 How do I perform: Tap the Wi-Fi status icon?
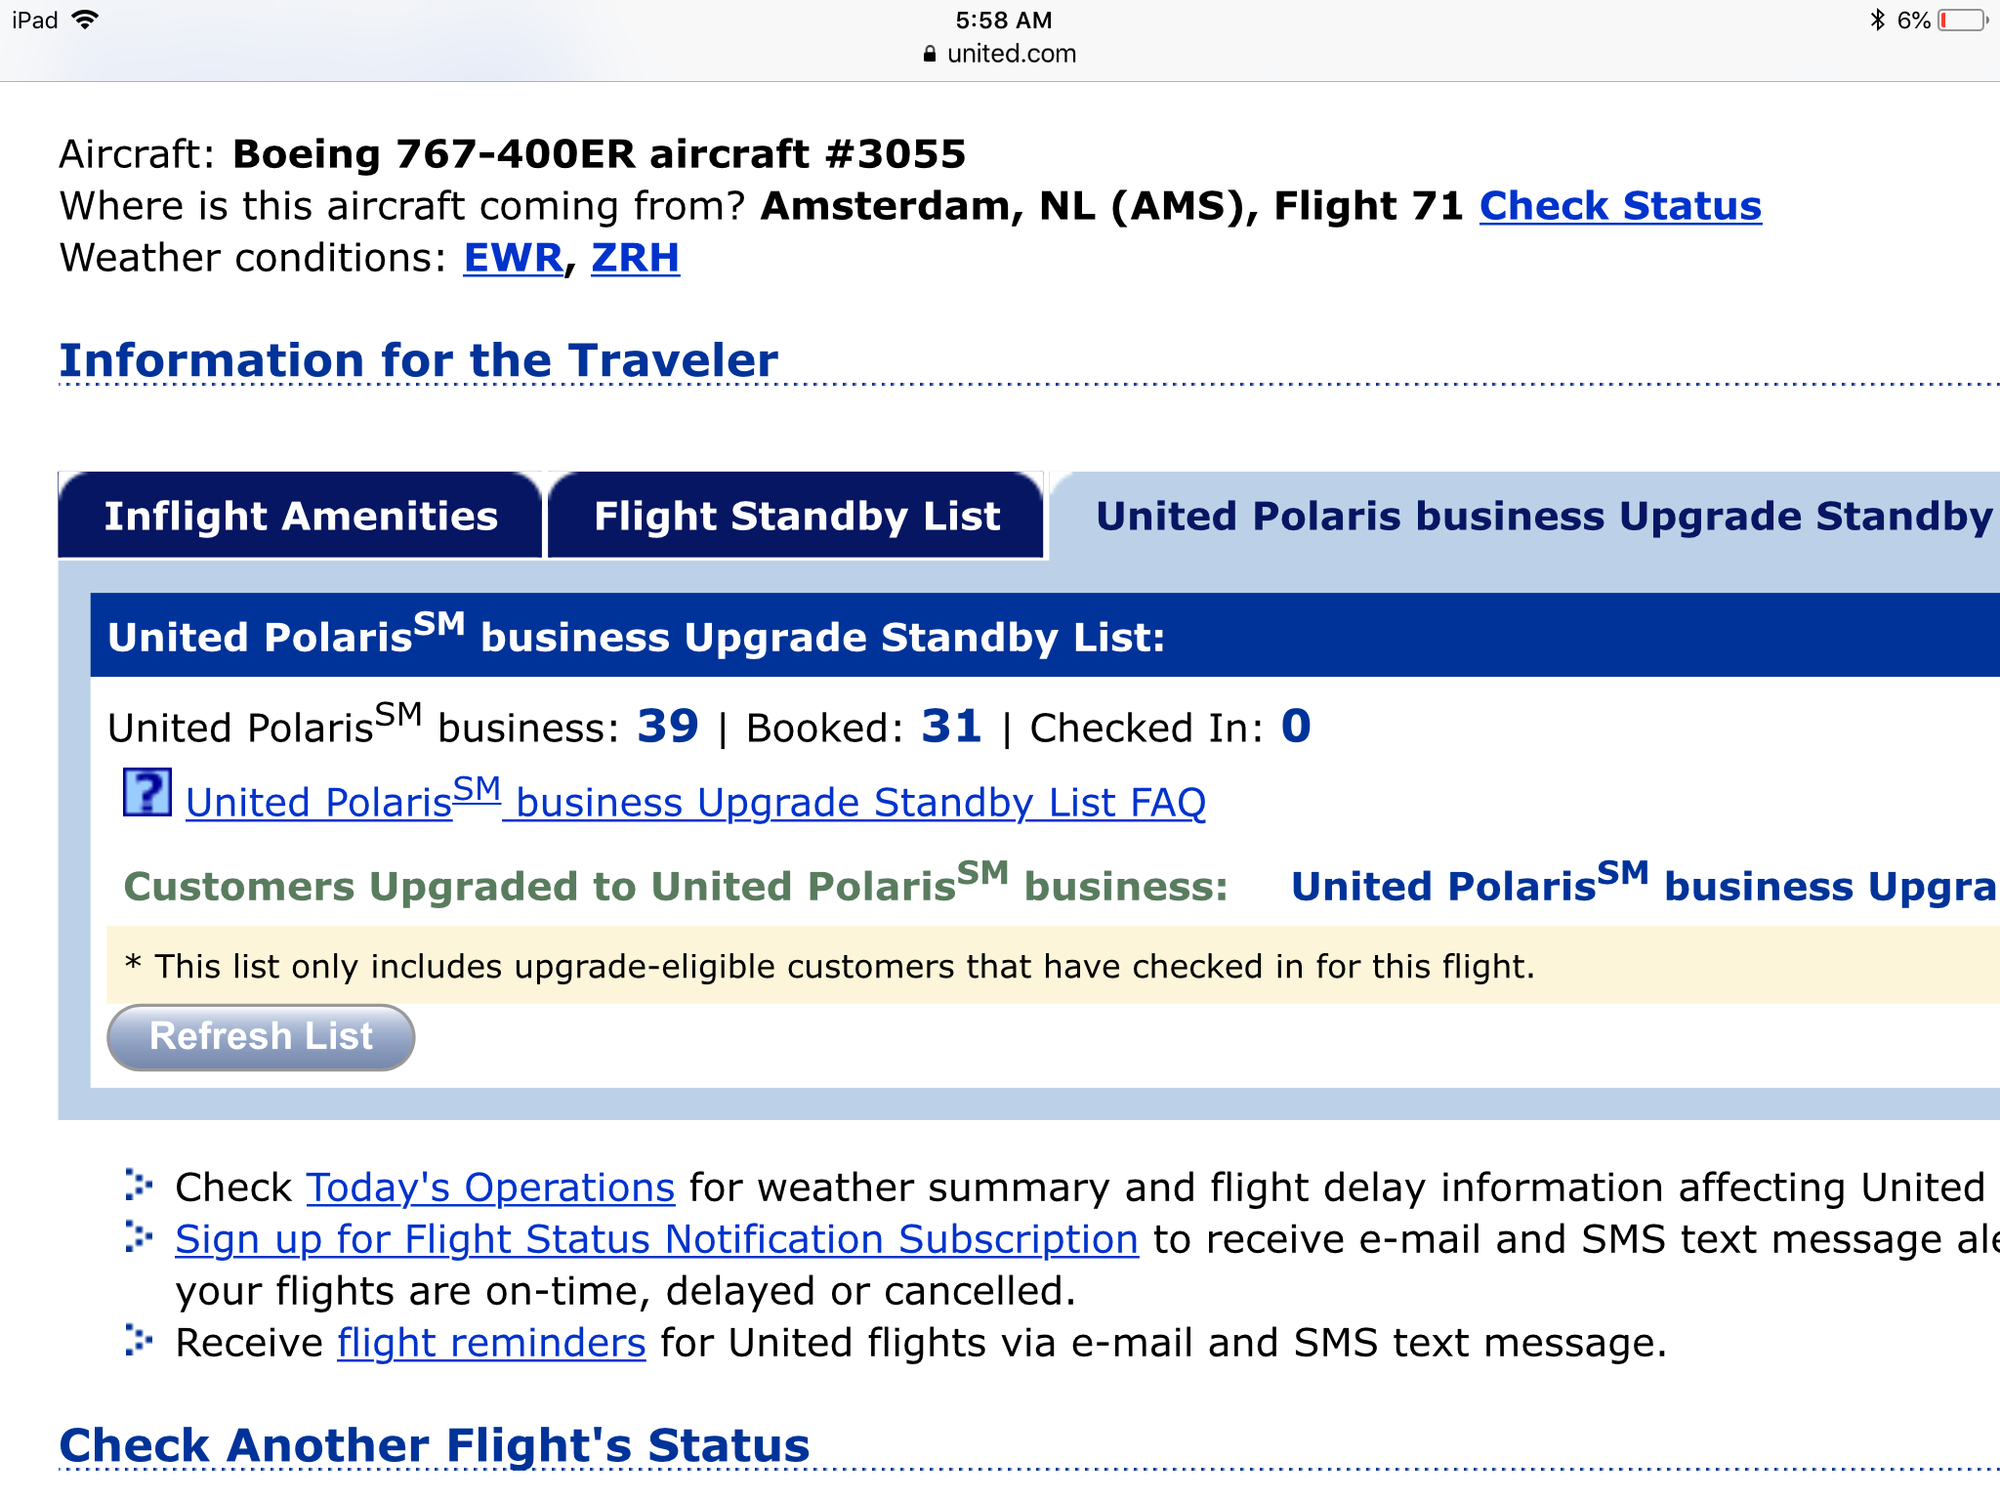(x=86, y=20)
